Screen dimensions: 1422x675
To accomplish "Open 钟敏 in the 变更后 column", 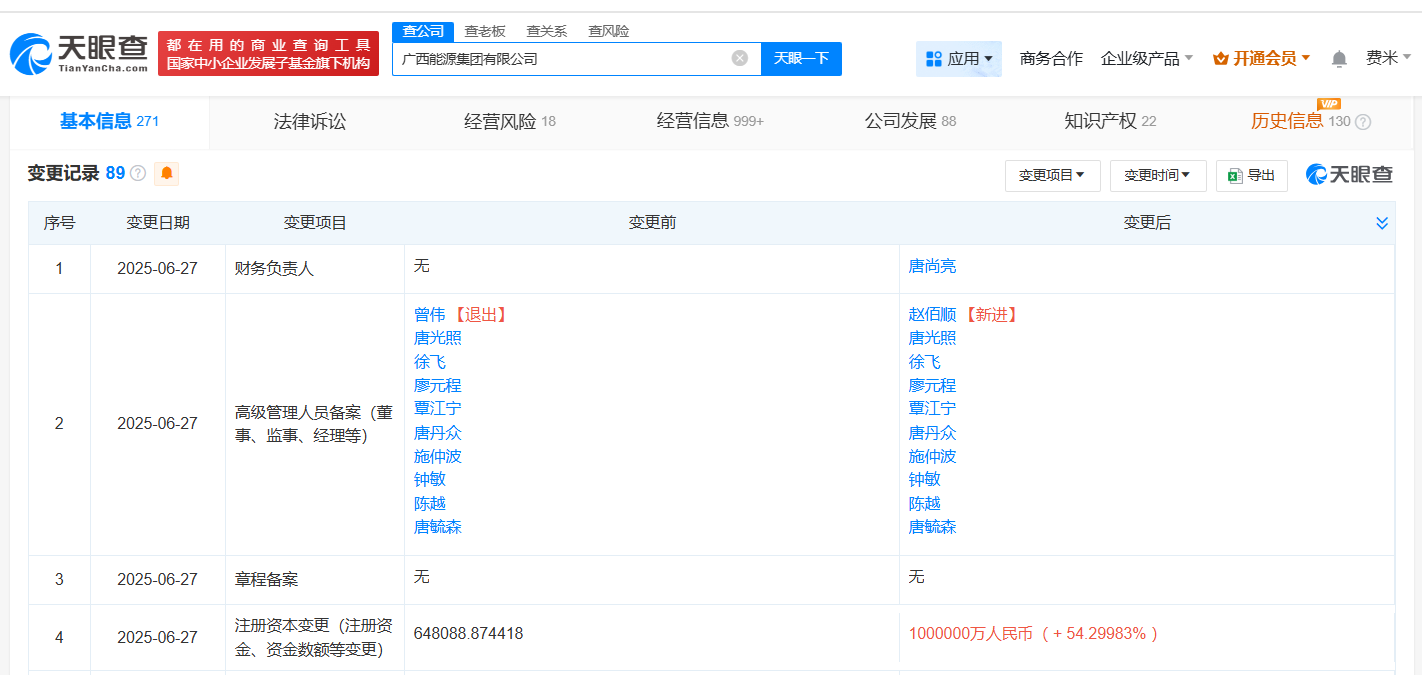I will [x=925, y=479].
